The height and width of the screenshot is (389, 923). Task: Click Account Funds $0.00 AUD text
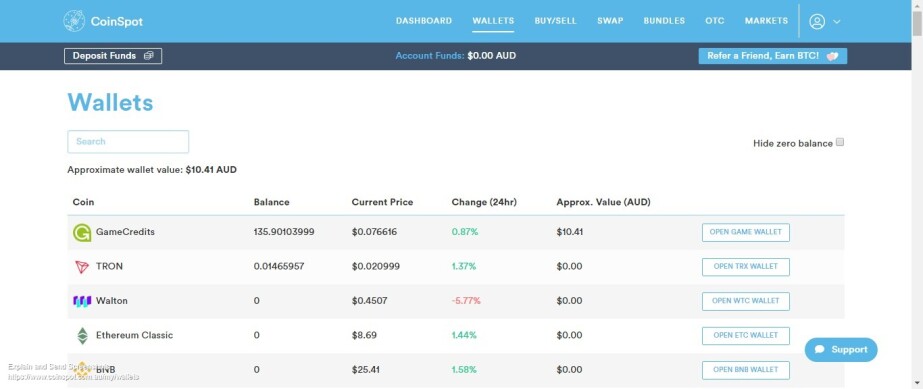[x=456, y=56]
